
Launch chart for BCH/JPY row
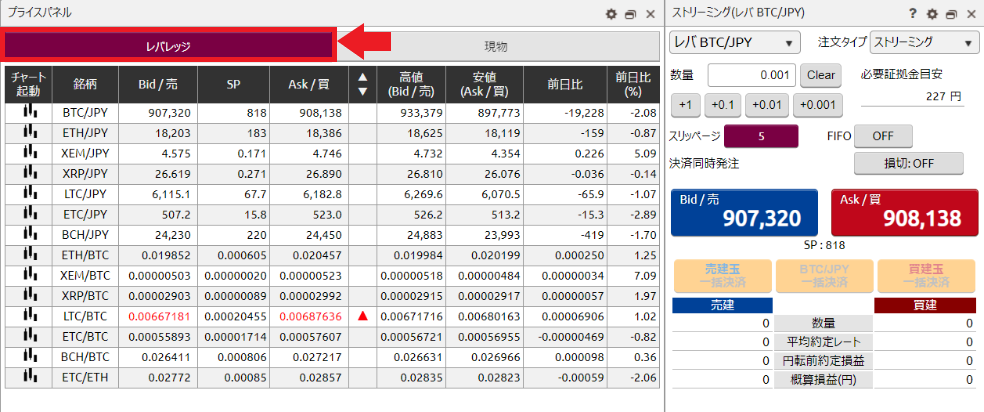click(29, 235)
